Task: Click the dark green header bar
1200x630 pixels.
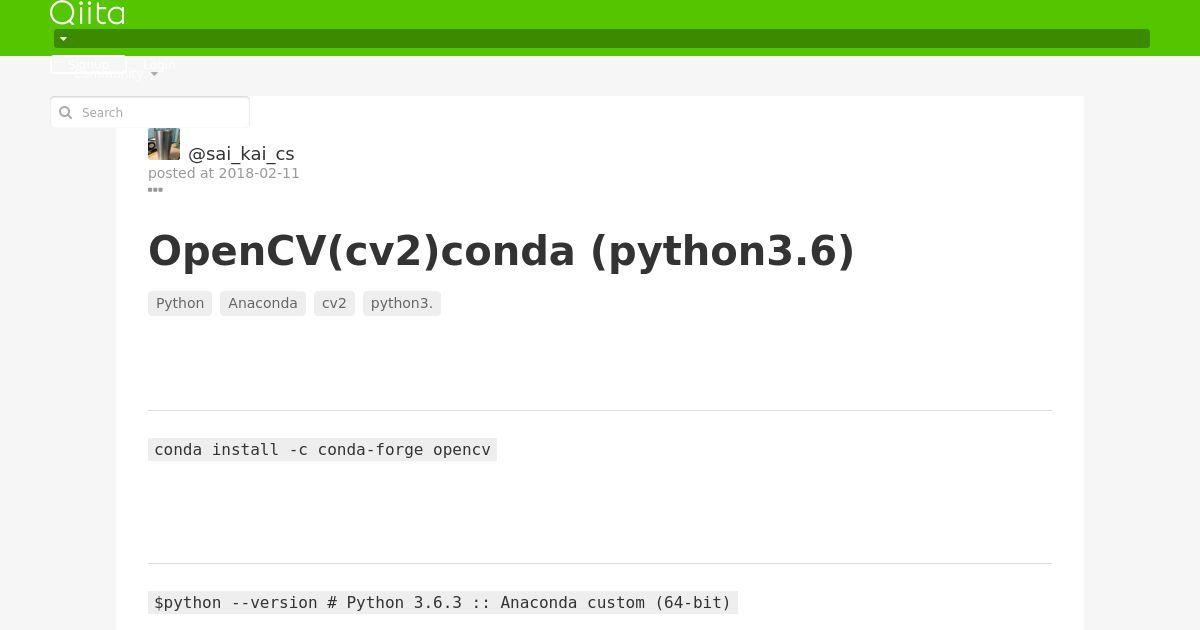Action: [602, 39]
